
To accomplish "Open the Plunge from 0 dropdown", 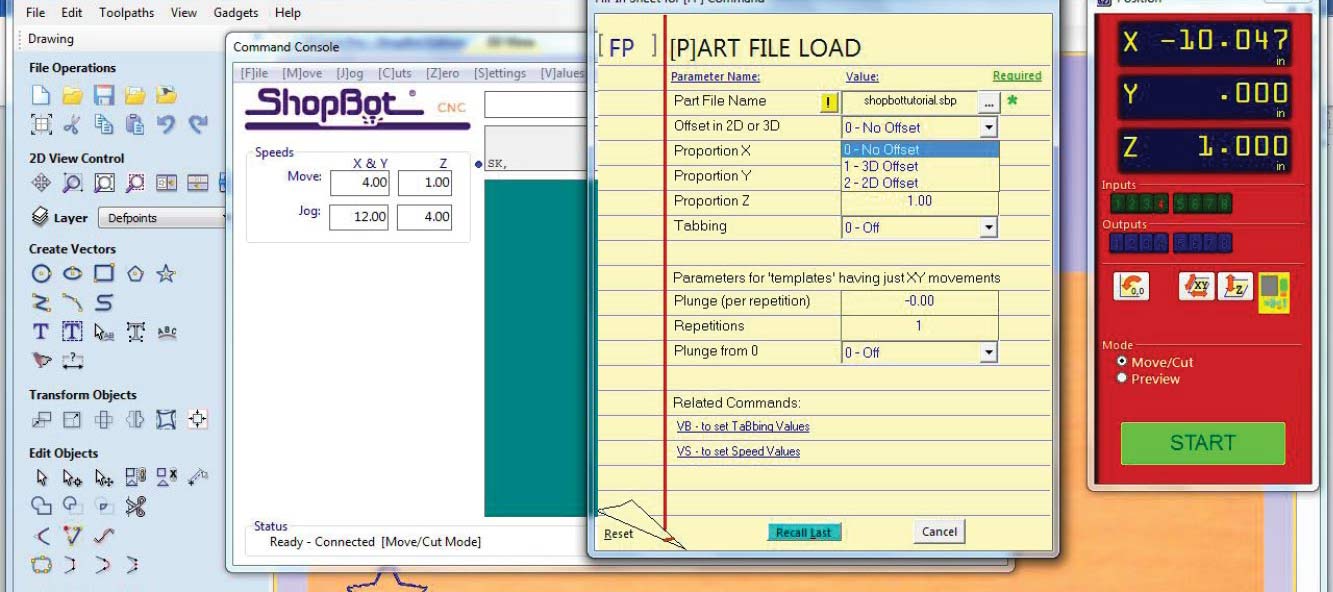I will pyautogui.click(x=988, y=352).
